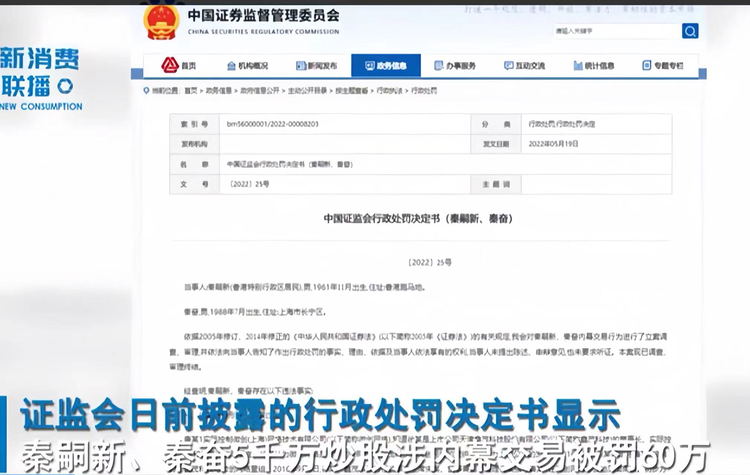
Task: Open the 首页 home nav item
Action: (179, 66)
